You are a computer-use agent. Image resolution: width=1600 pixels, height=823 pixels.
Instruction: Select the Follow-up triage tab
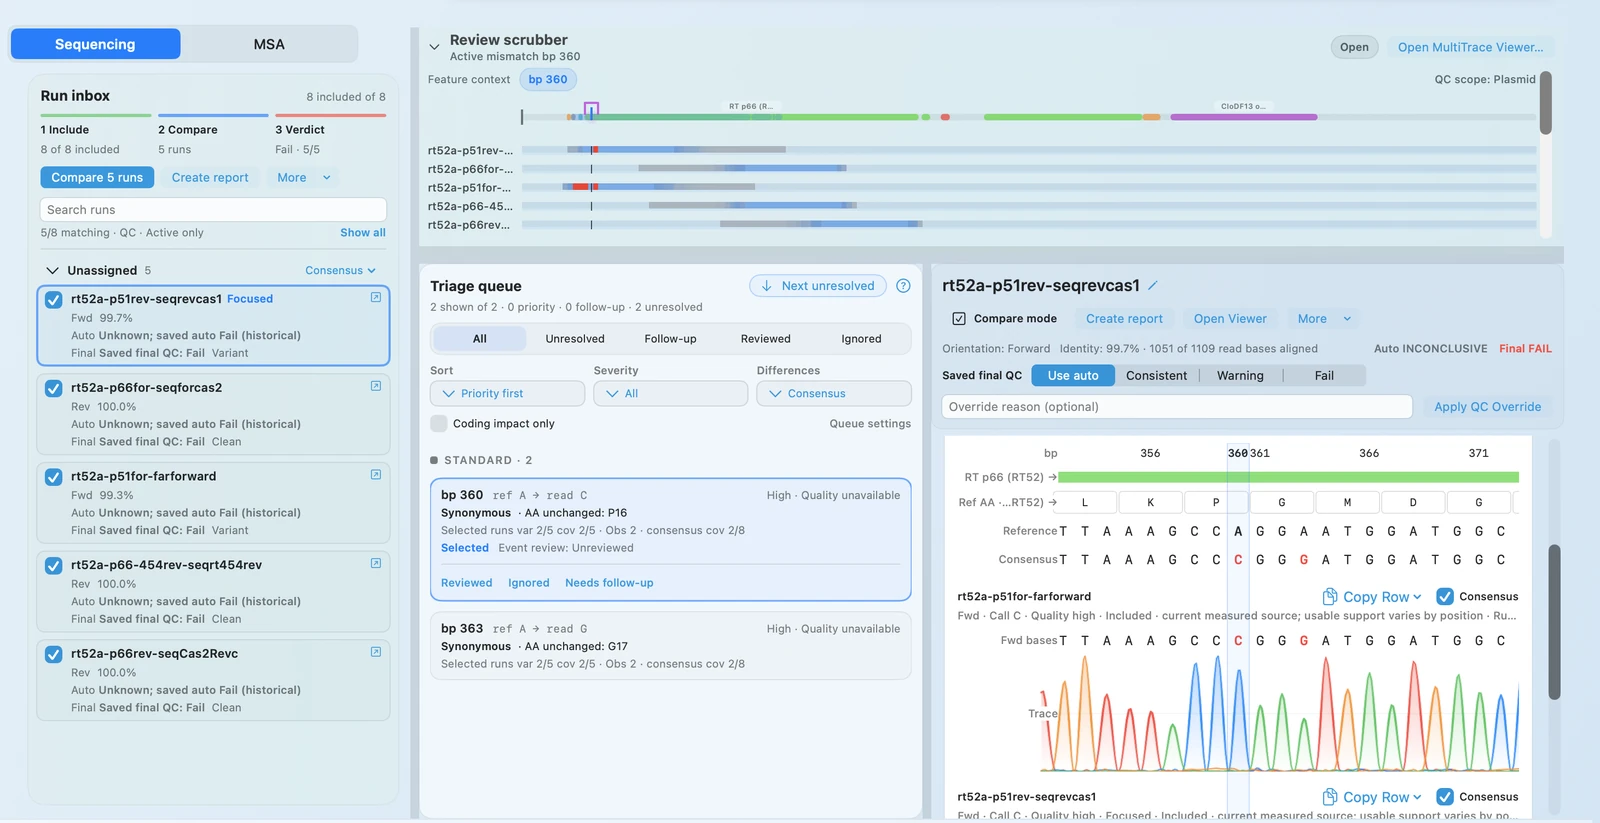pyautogui.click(x=670, y=339)
